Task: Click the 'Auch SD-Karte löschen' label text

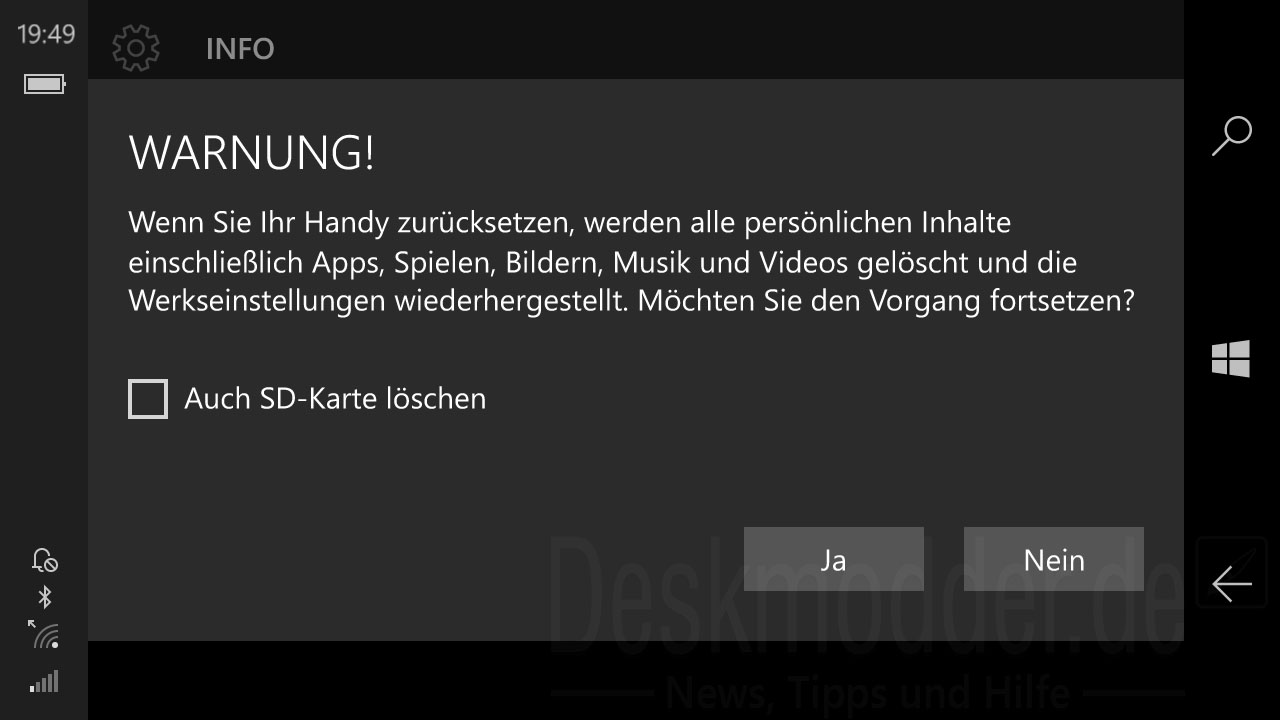Action: coord(335,399)
